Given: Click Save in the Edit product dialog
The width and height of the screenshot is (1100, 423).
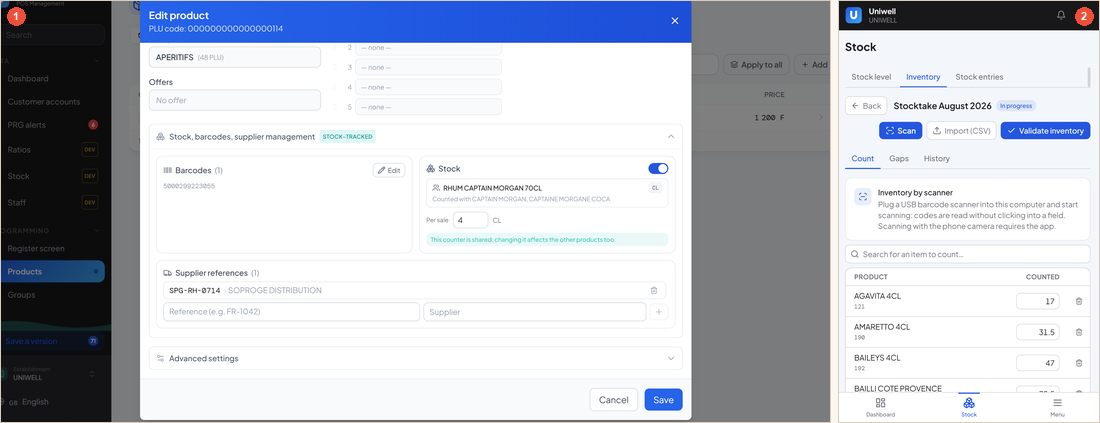Looking at the screenshot, I should 663,400.
